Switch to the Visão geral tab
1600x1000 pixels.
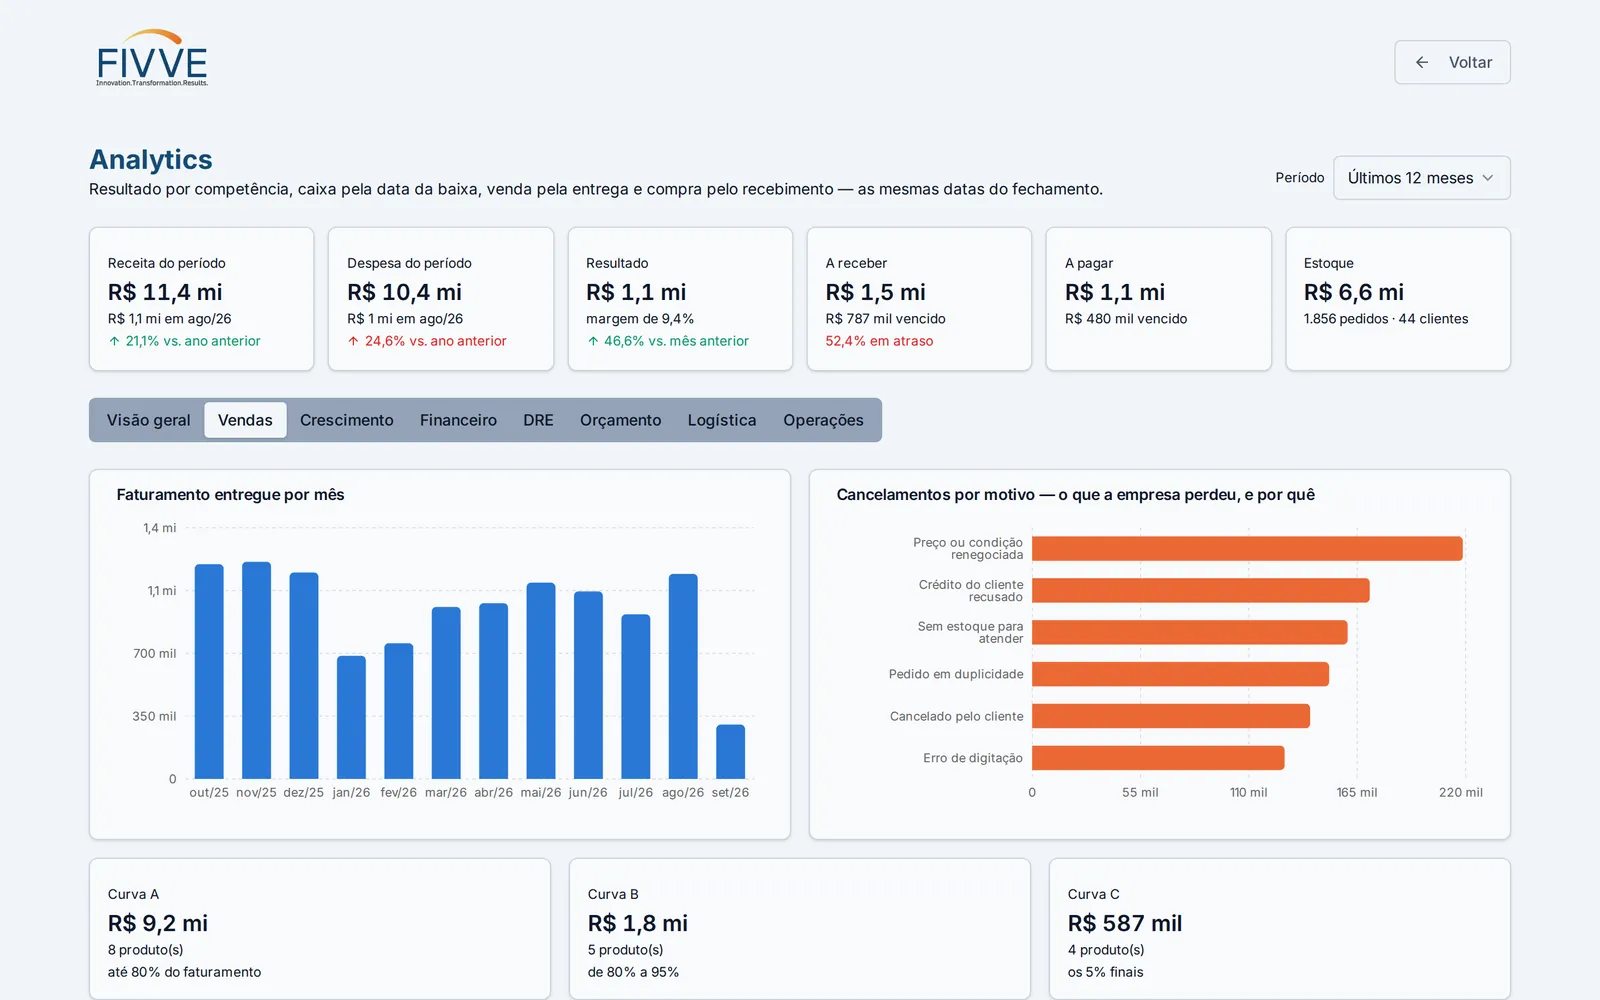click(x=148, y=420)
